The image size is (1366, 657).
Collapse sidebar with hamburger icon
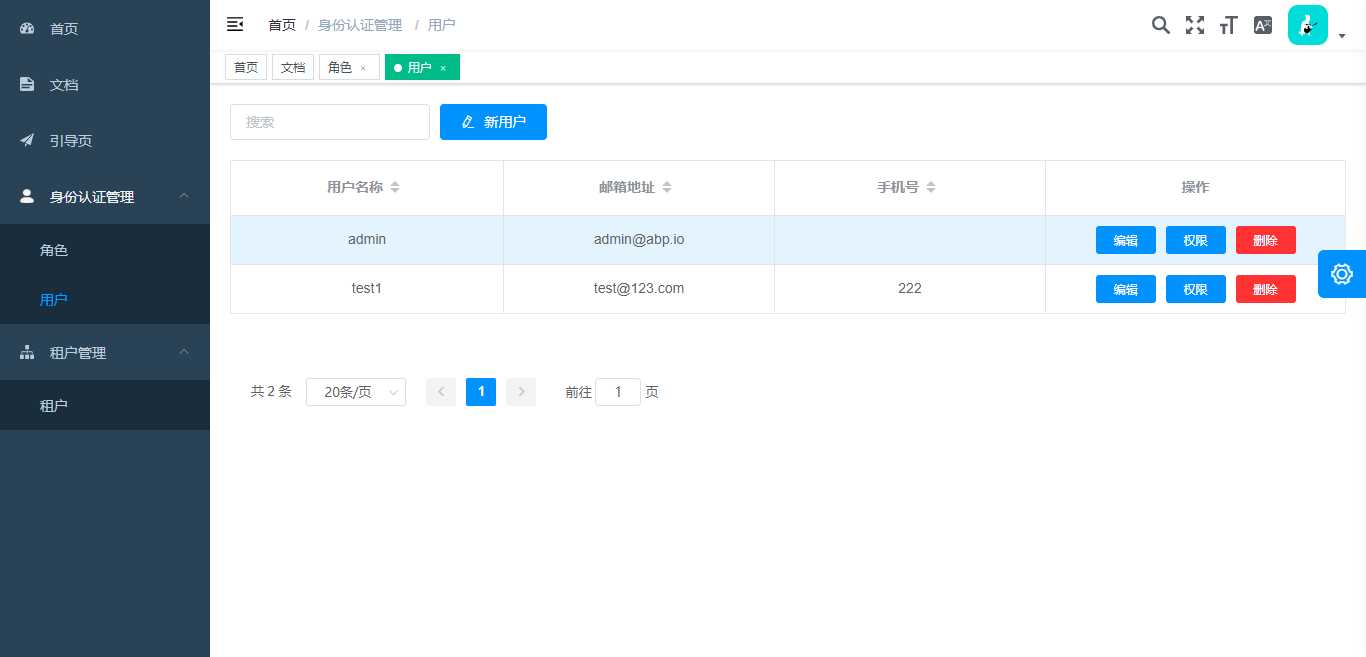[x=235, y=24]
